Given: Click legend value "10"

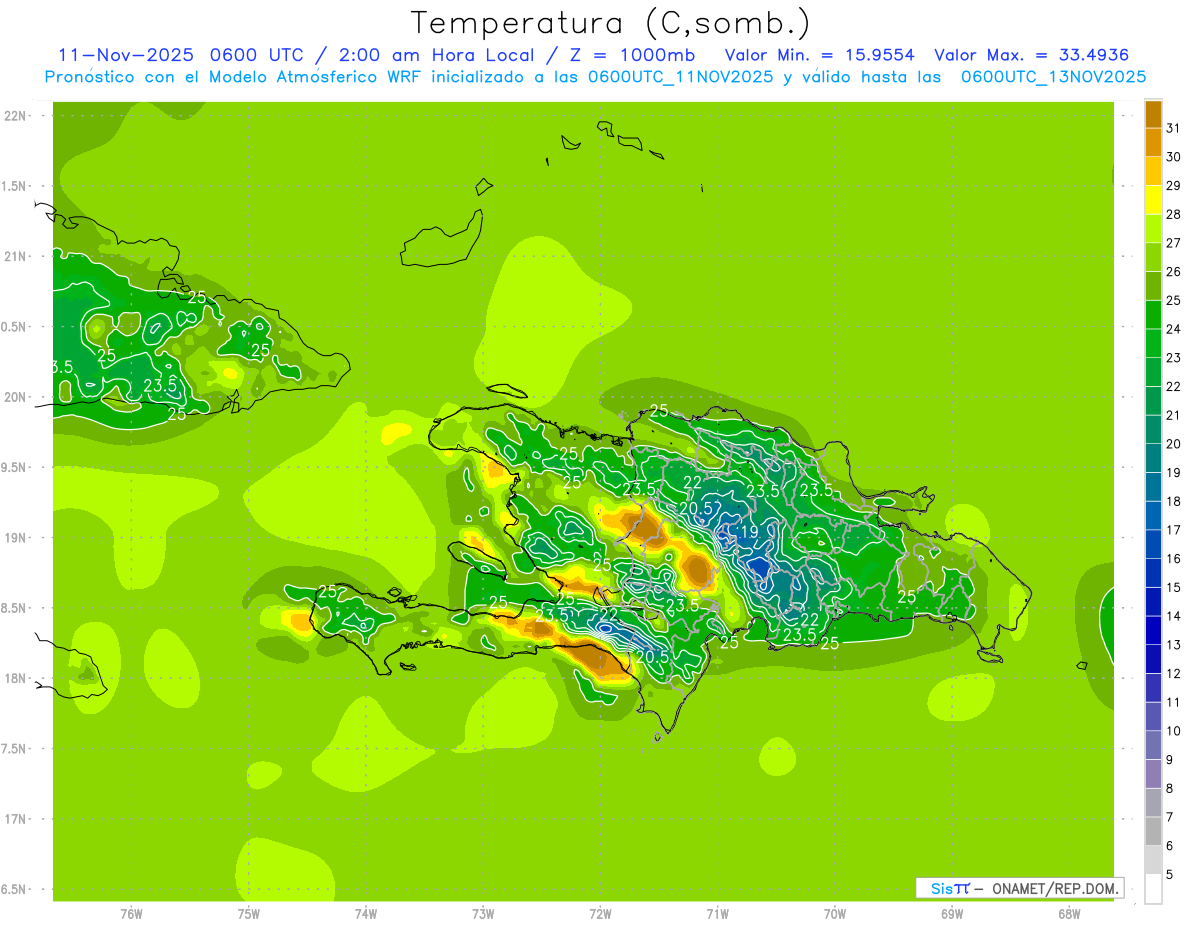Looking at the screenshot, I should click(x=1174, y=731).
